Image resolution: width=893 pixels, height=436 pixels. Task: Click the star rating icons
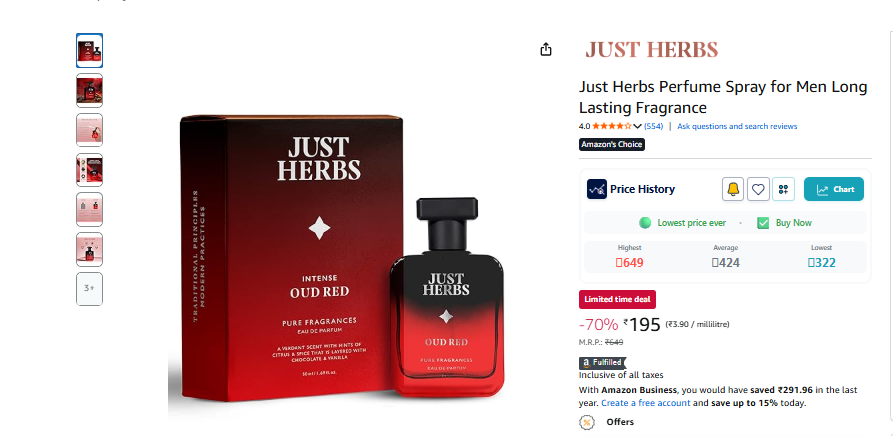coord(612,126)
